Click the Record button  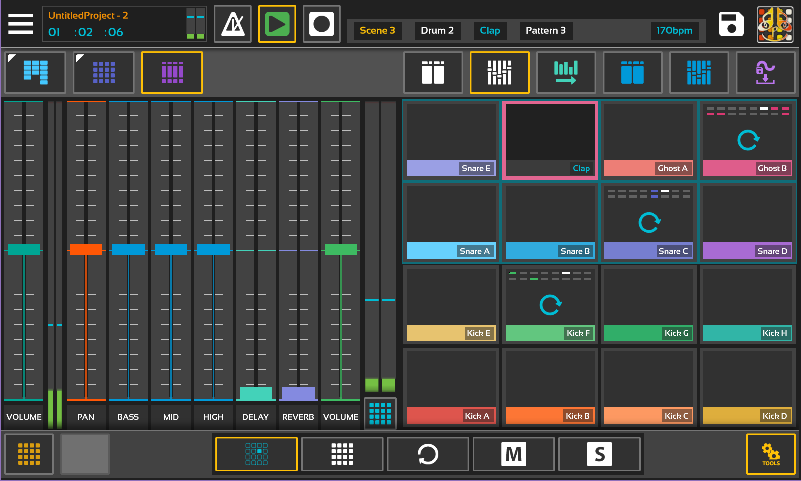(x=321, y=23)
